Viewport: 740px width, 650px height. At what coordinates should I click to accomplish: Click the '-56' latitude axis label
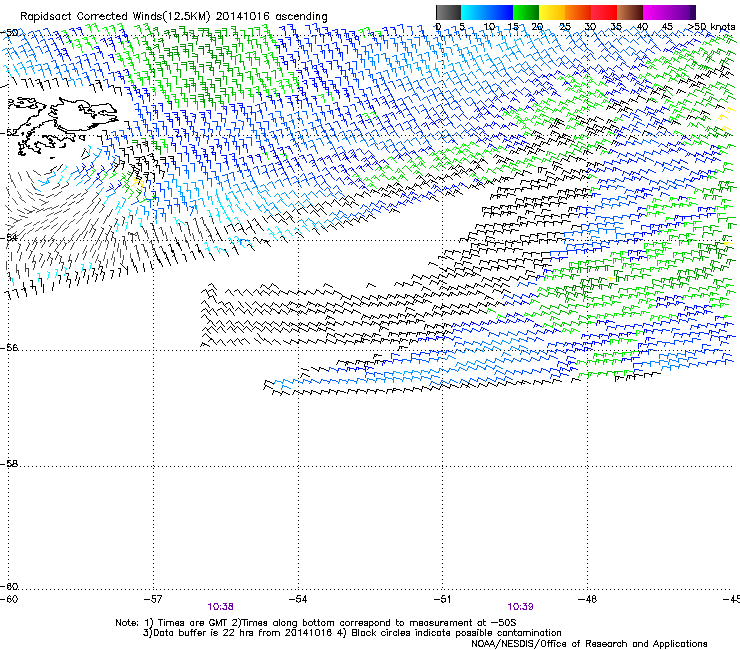click(x=9, y=348)
